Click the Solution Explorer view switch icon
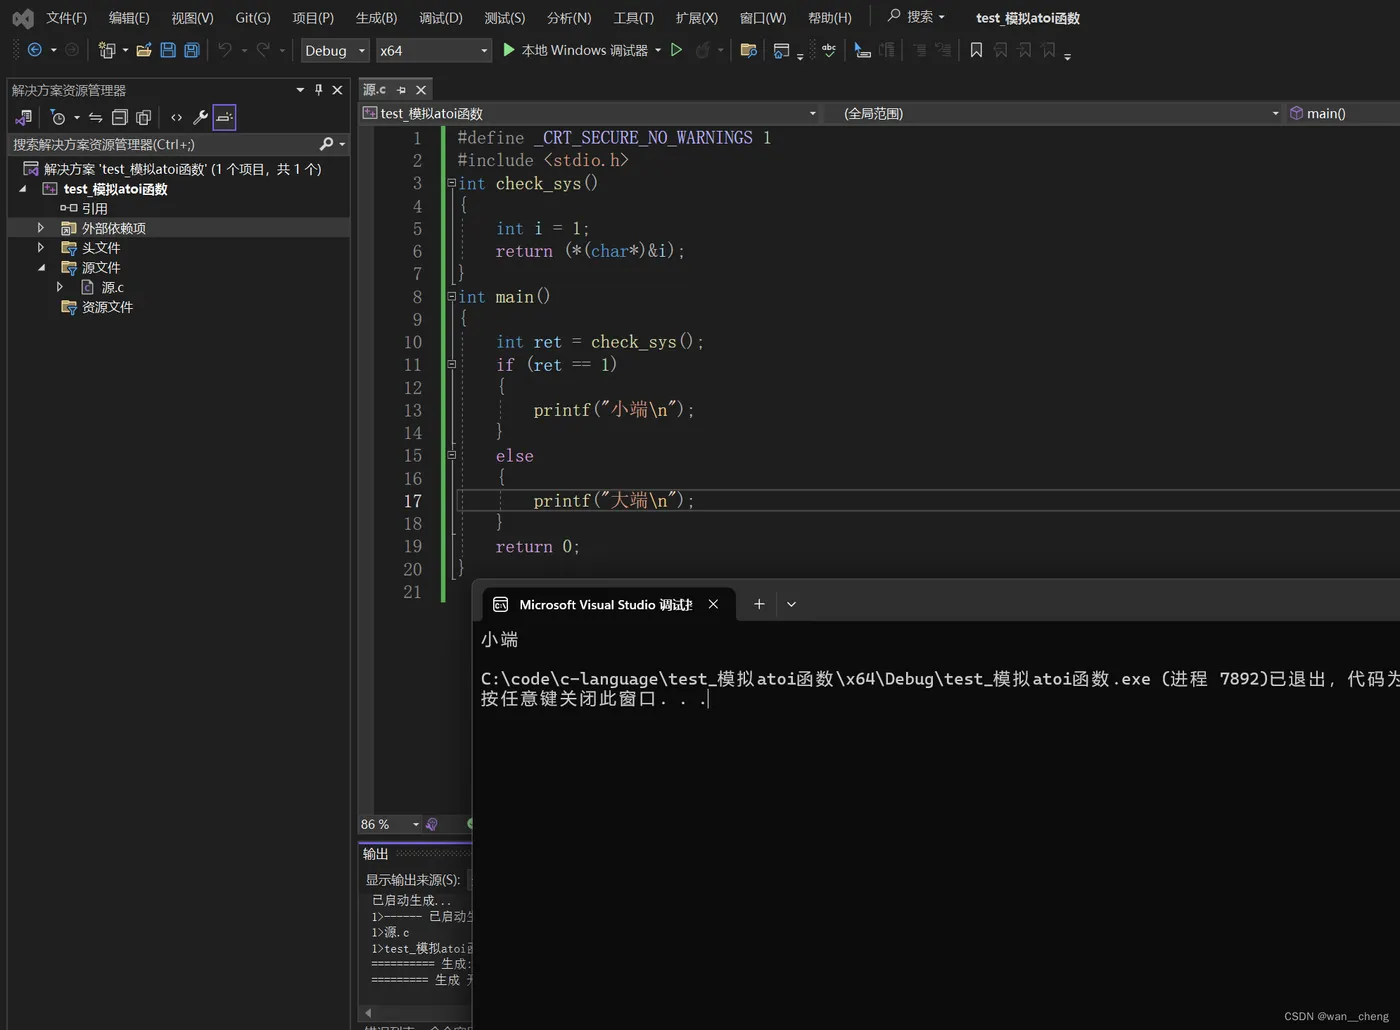 coord(24,117)
